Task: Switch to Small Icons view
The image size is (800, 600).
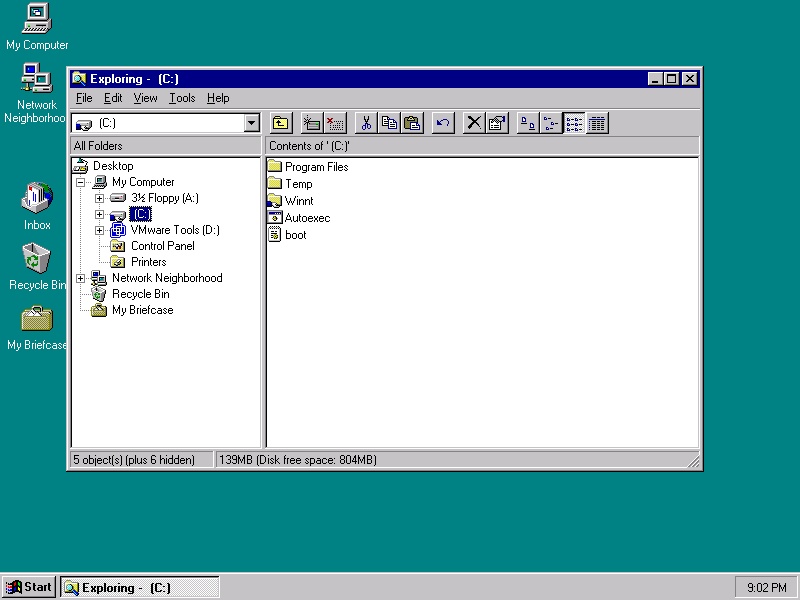Action: coord(551,123)
